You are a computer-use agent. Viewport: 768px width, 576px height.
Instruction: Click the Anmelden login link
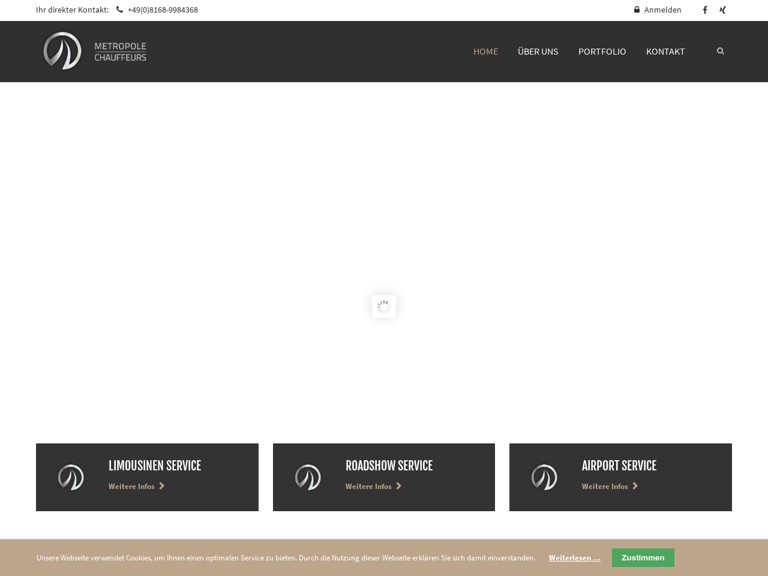pyautogui.click(x=662, y=10)
